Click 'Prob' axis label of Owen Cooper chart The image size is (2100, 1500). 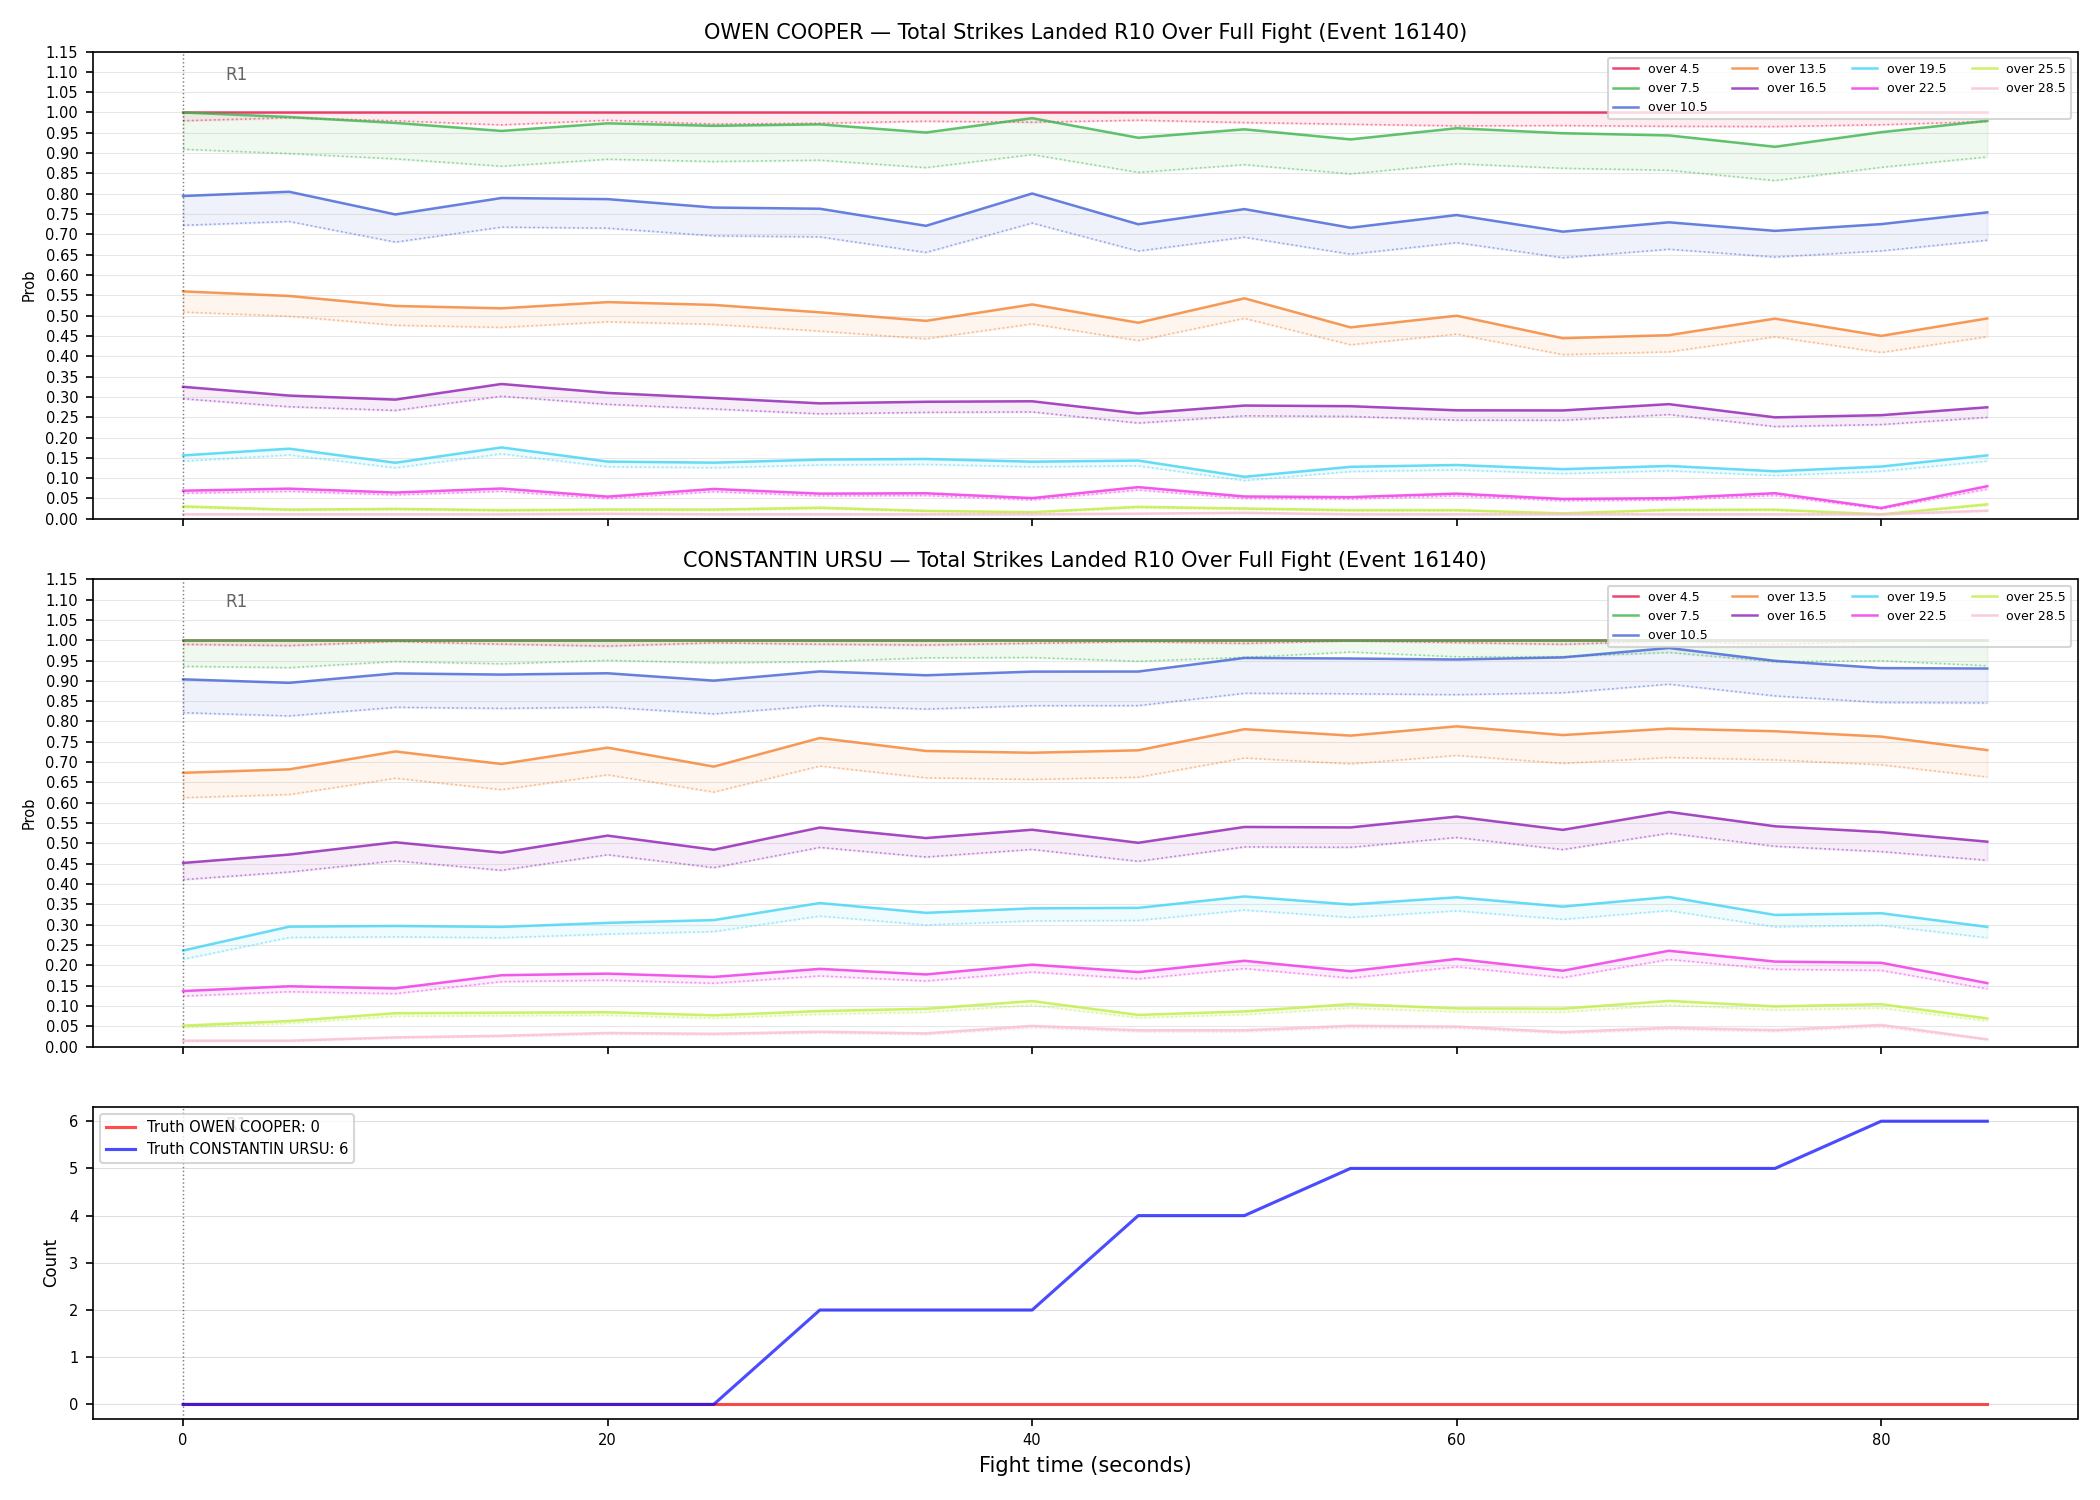coord(29,286)
